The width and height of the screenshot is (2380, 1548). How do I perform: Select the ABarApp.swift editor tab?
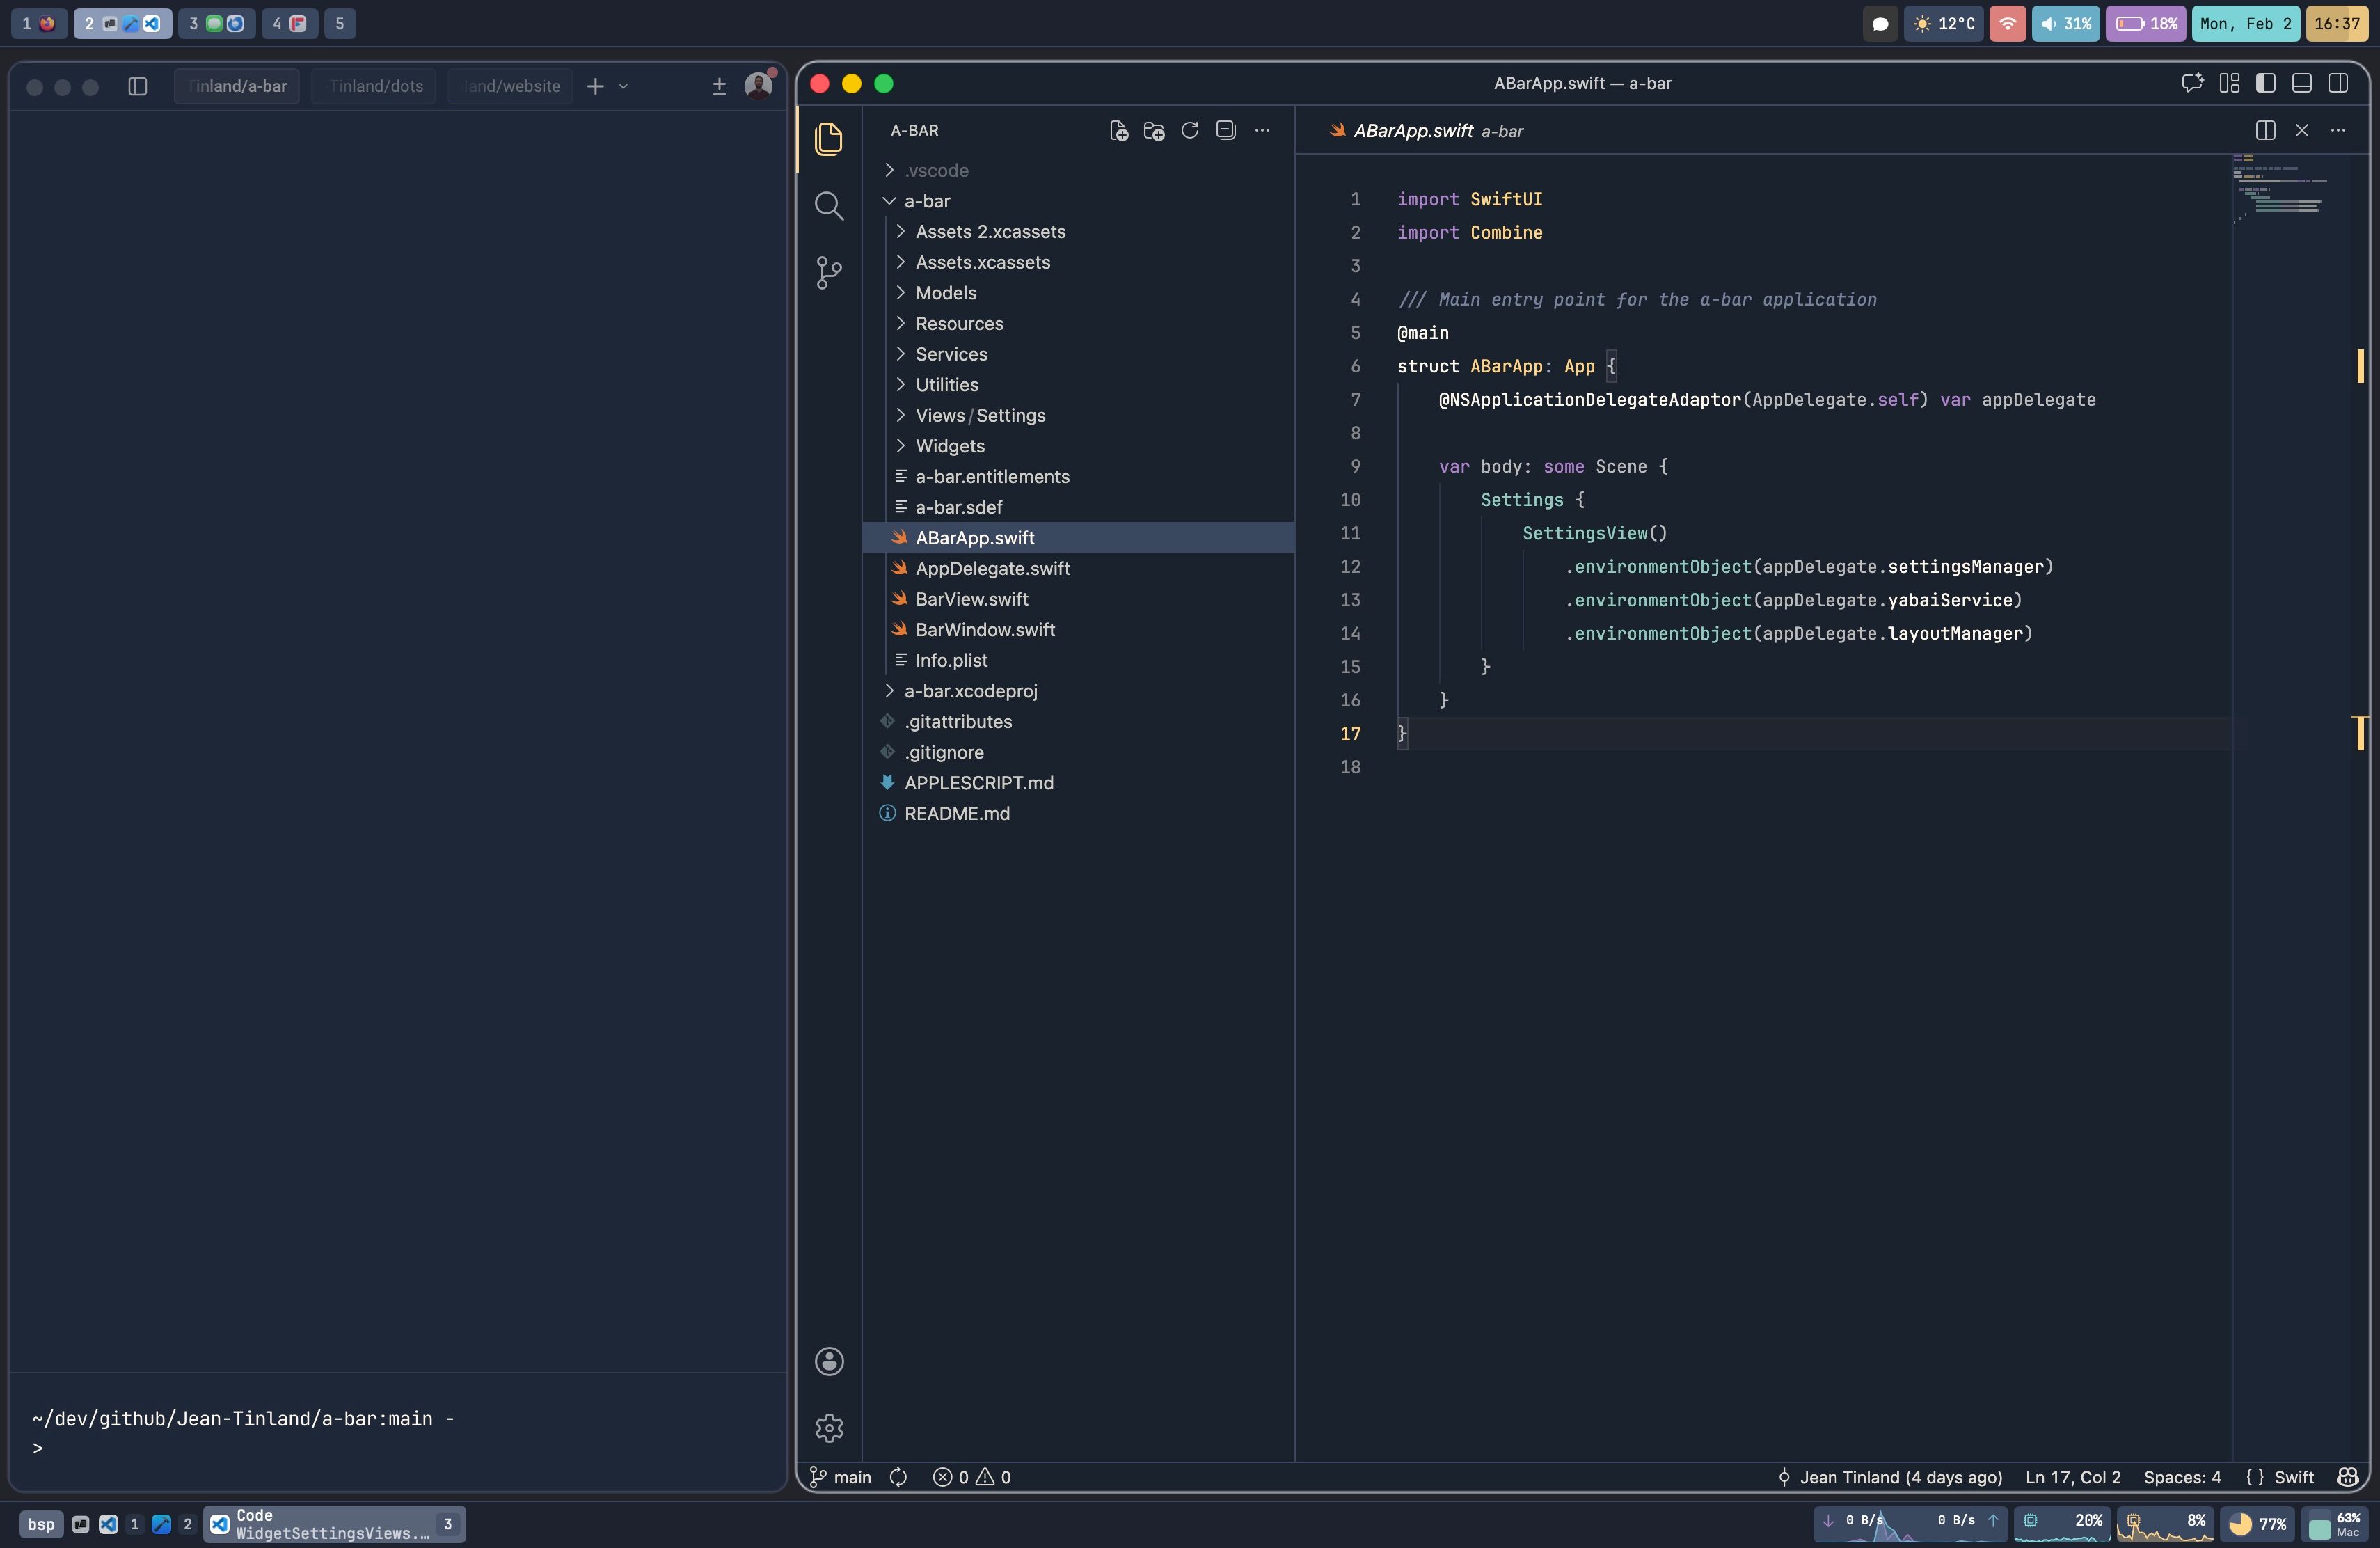[1412, 131]
